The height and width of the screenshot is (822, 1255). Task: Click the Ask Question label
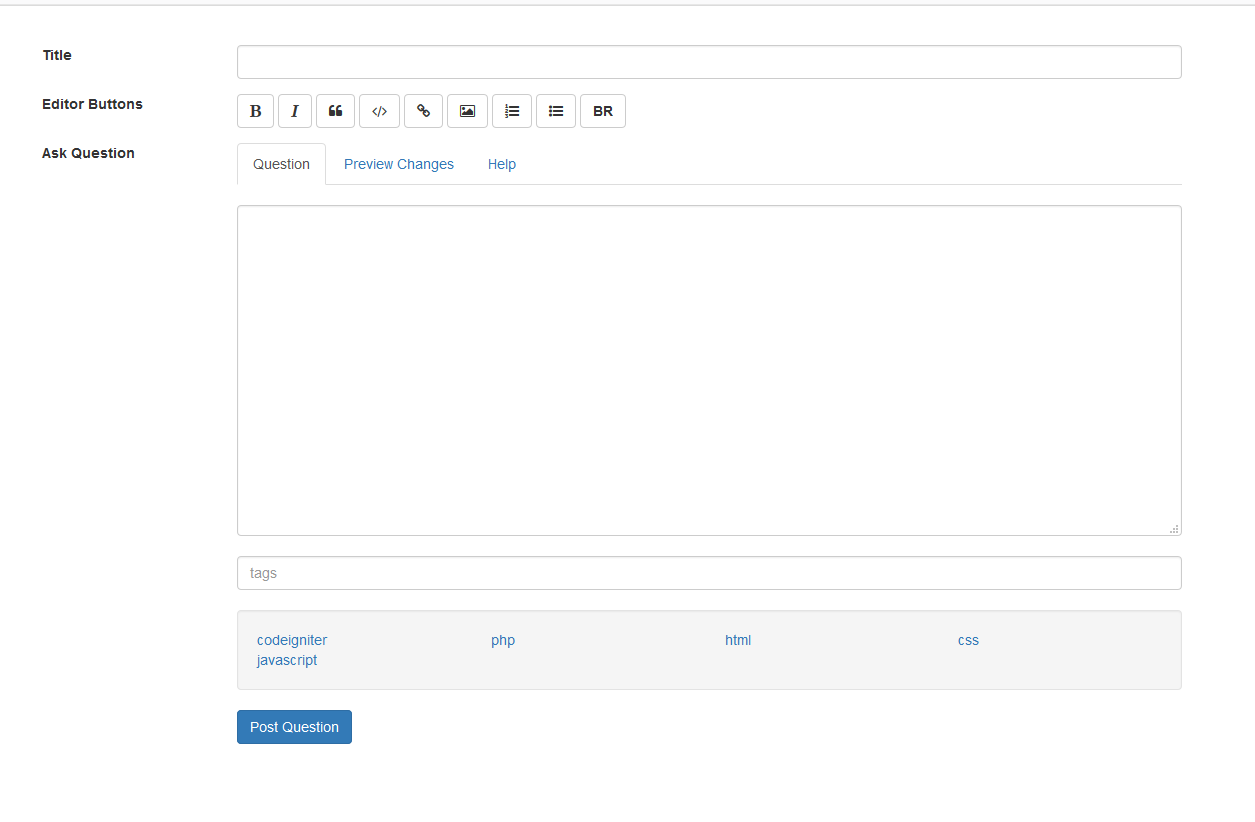pyautogui.click(x=88, y=153)
